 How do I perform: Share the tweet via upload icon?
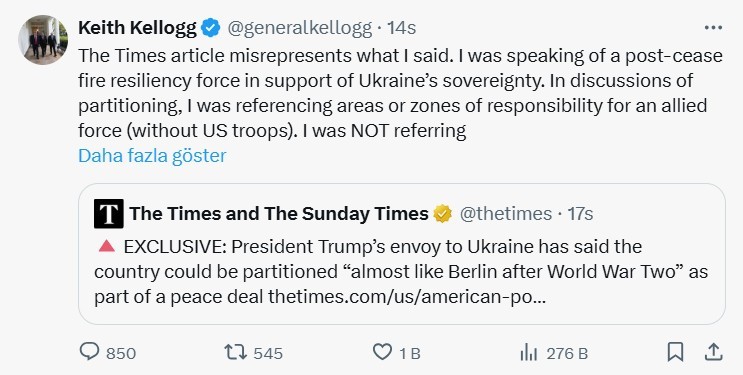point(713,352)
